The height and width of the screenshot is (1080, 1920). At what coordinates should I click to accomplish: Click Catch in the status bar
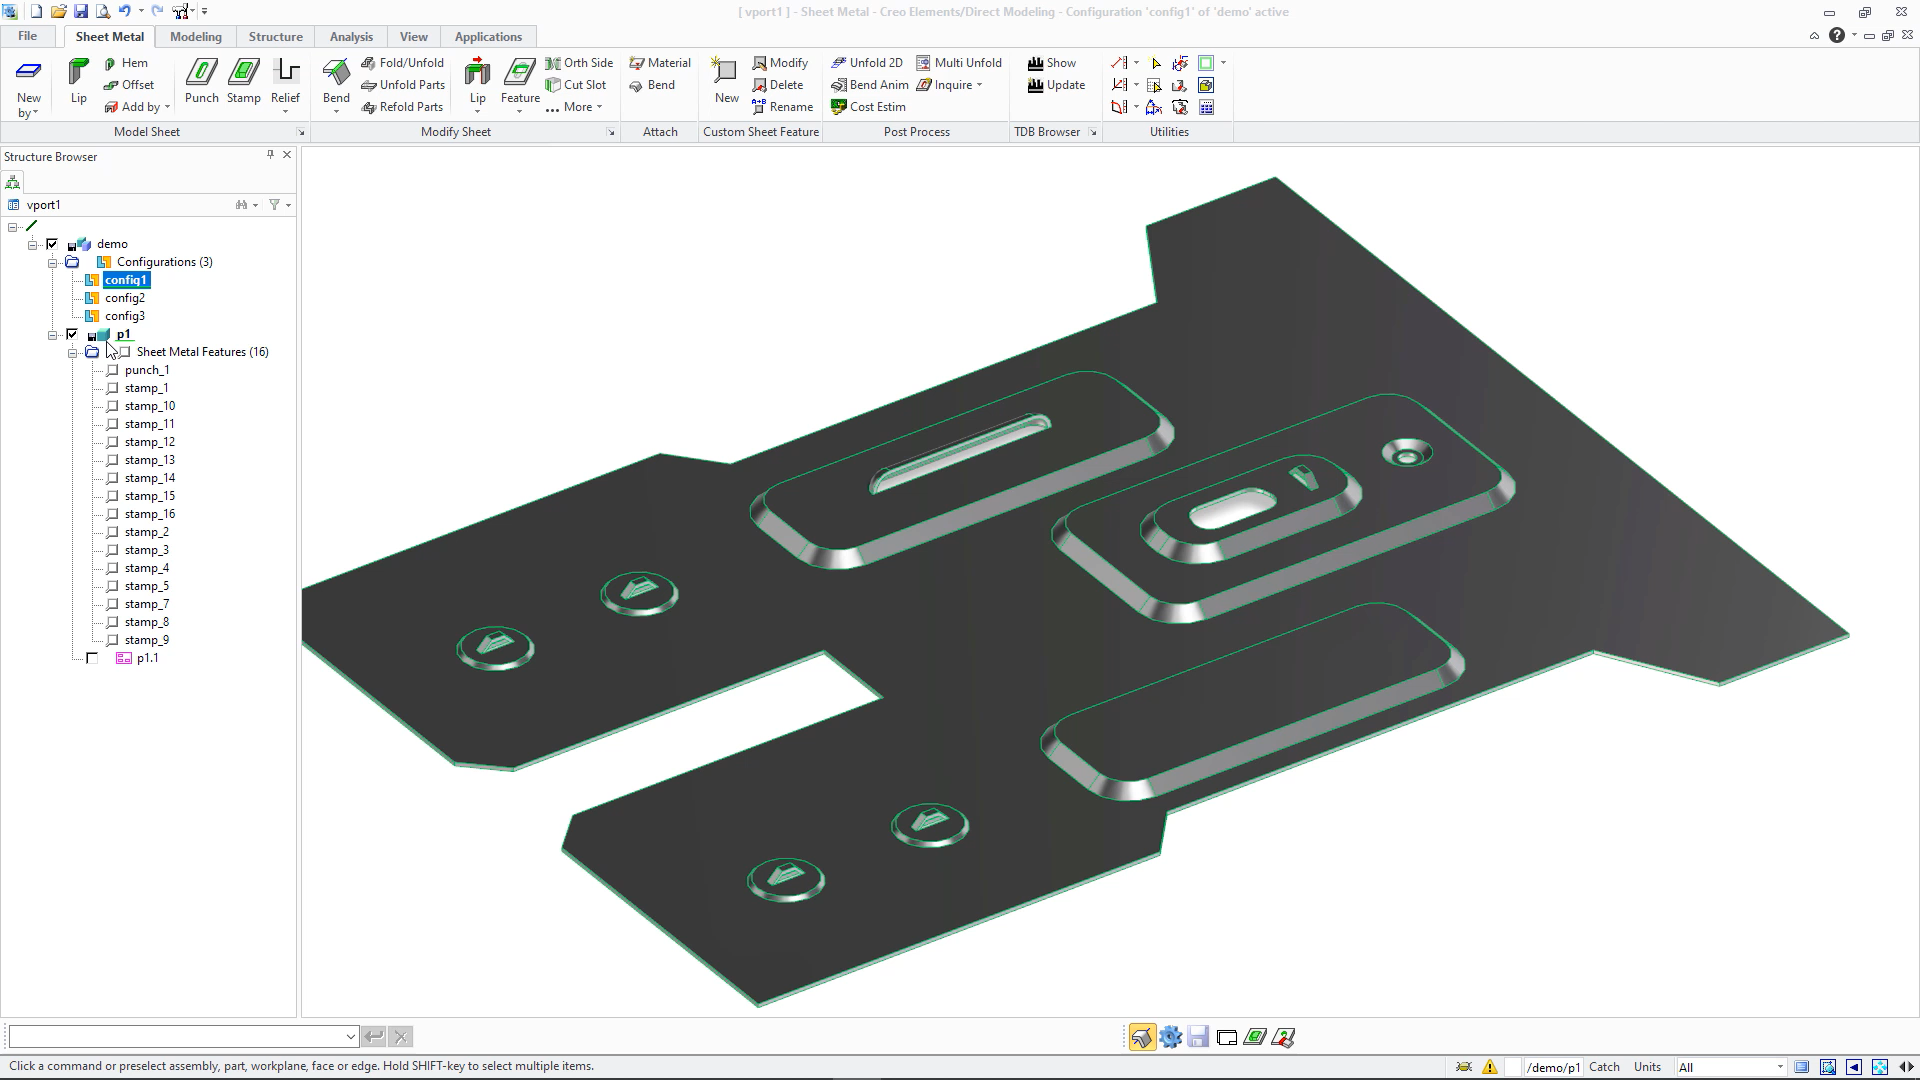1604,1067
